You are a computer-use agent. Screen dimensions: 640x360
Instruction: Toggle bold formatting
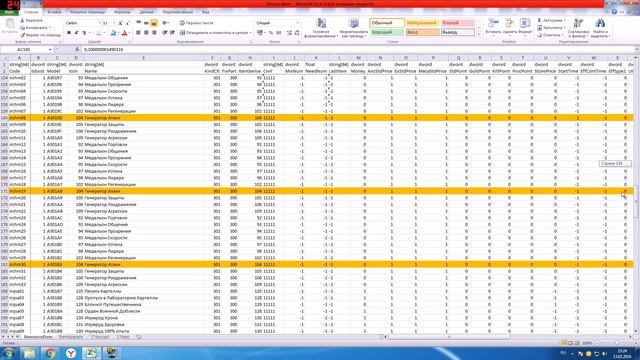coord(69,33)
